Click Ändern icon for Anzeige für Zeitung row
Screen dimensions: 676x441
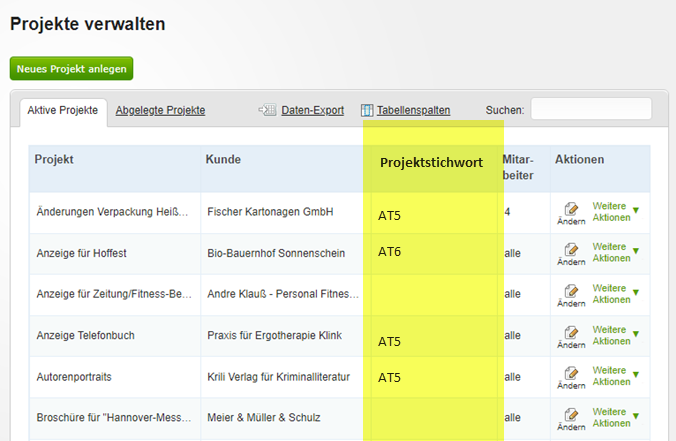tap(571, 296)
